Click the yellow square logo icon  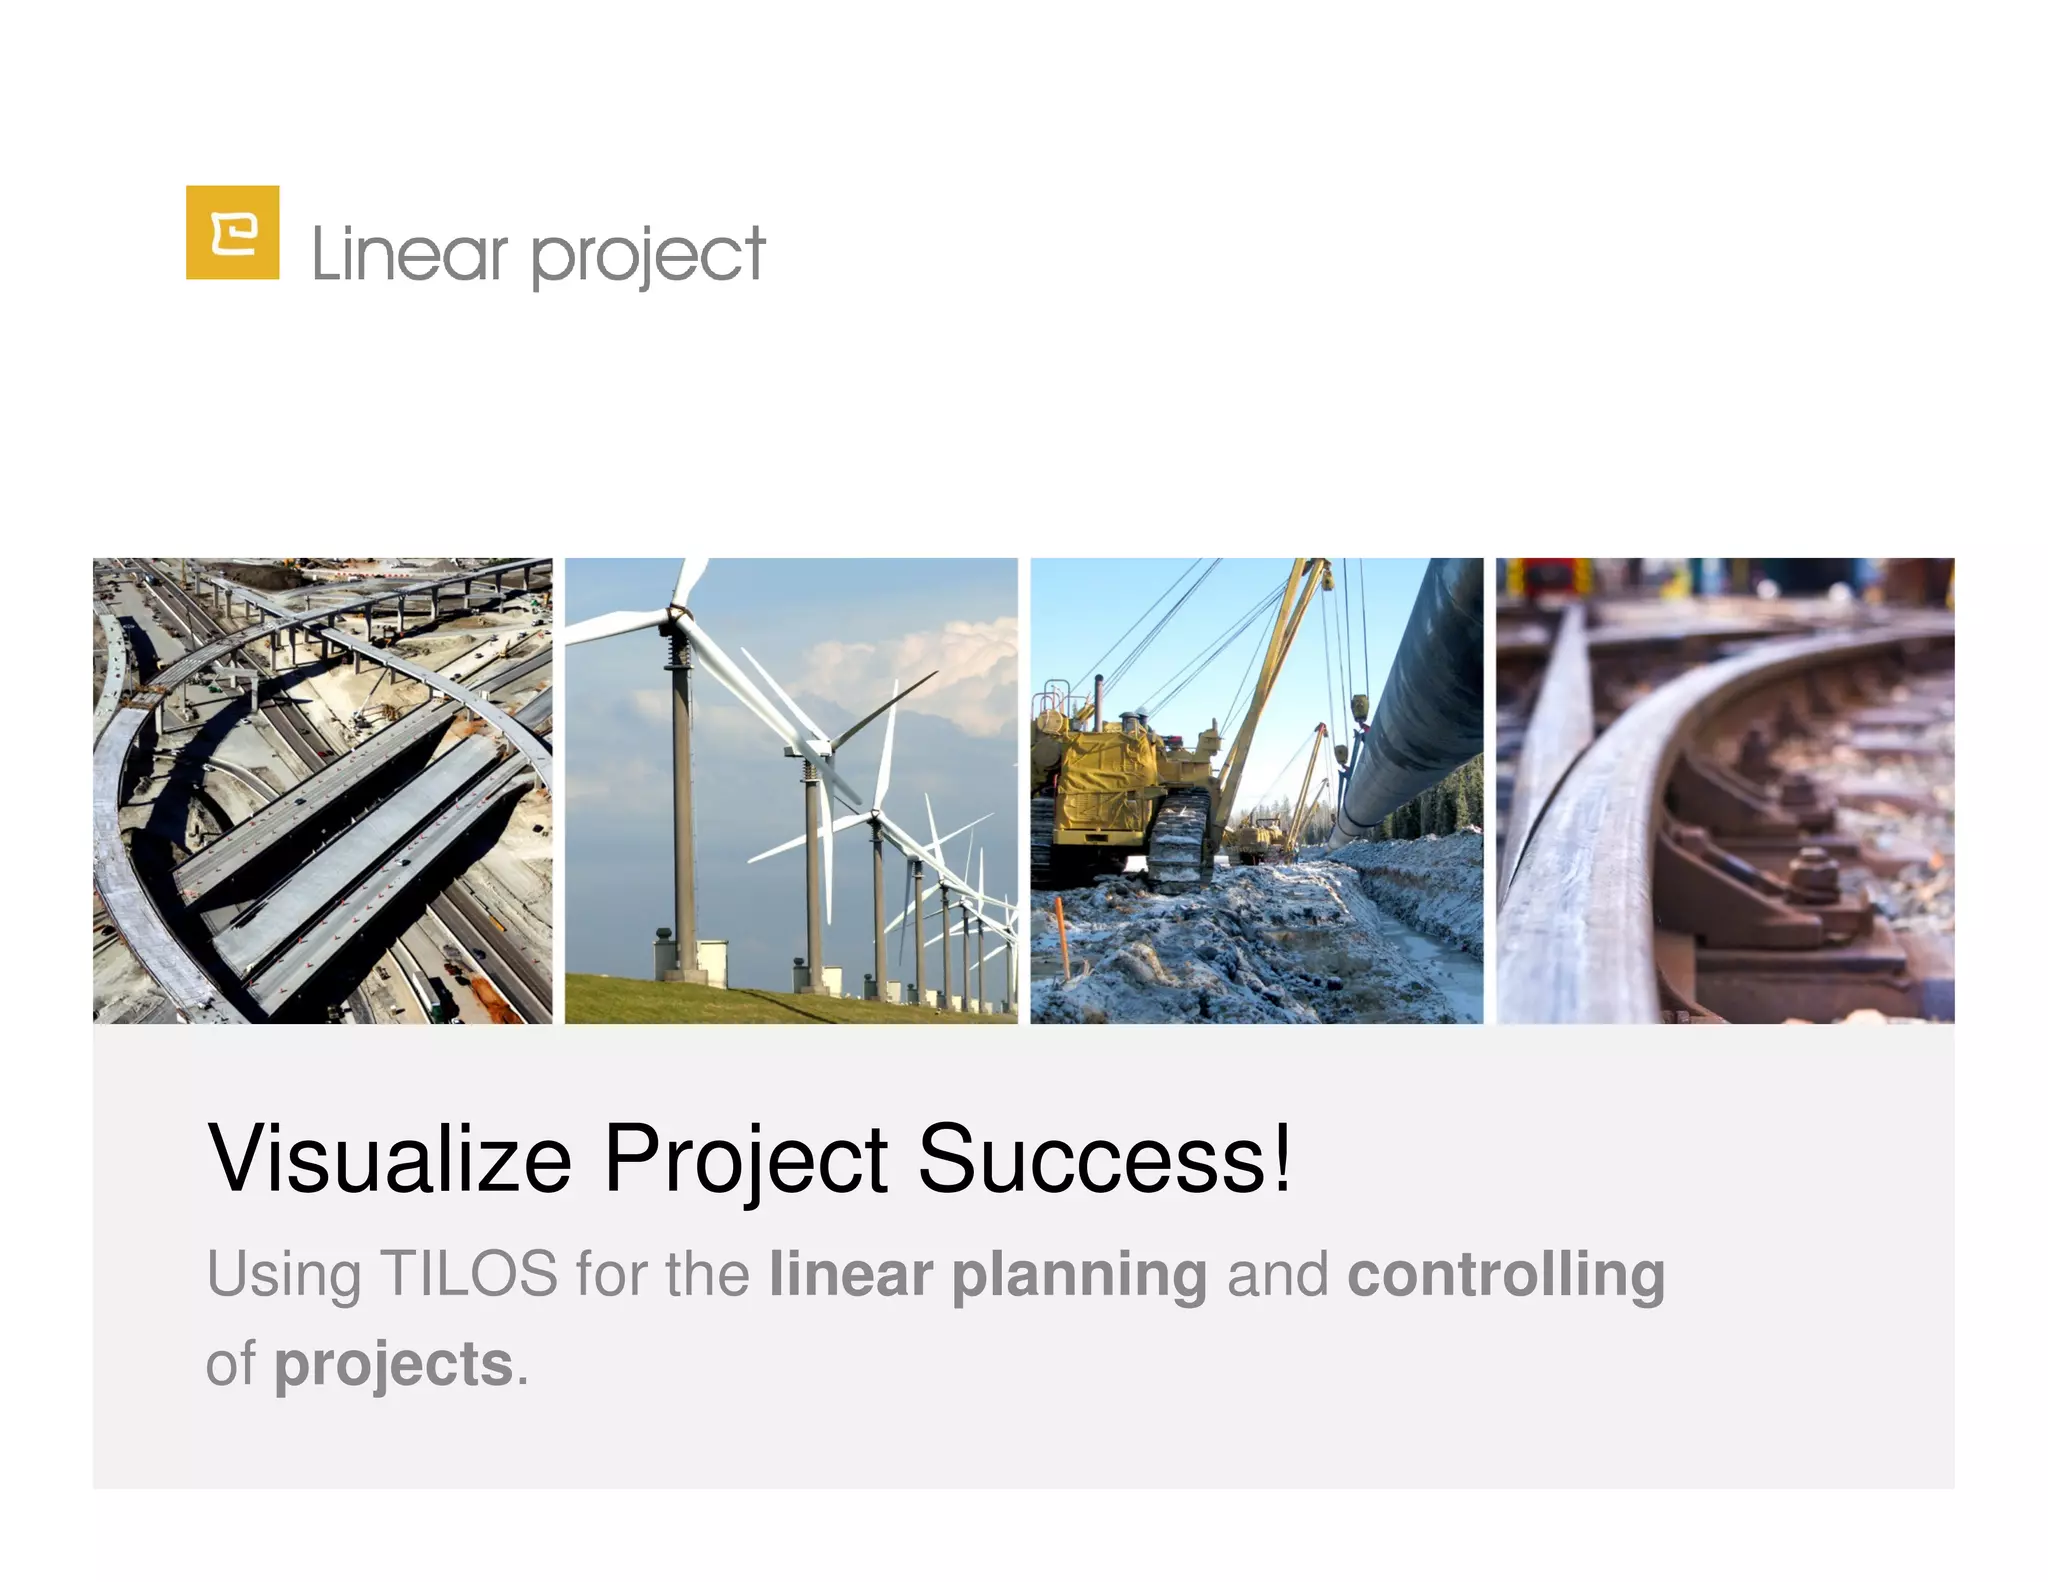[232, 232]
